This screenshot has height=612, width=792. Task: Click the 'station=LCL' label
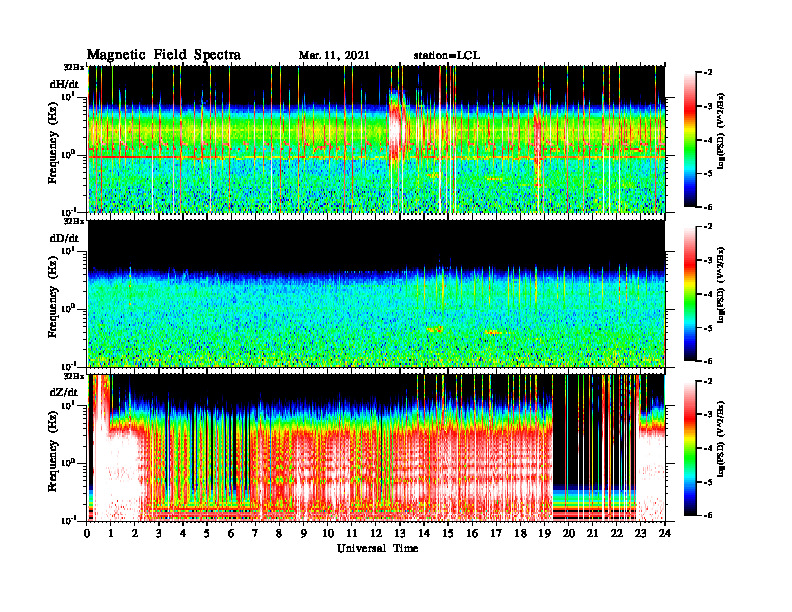pos(447,55)
